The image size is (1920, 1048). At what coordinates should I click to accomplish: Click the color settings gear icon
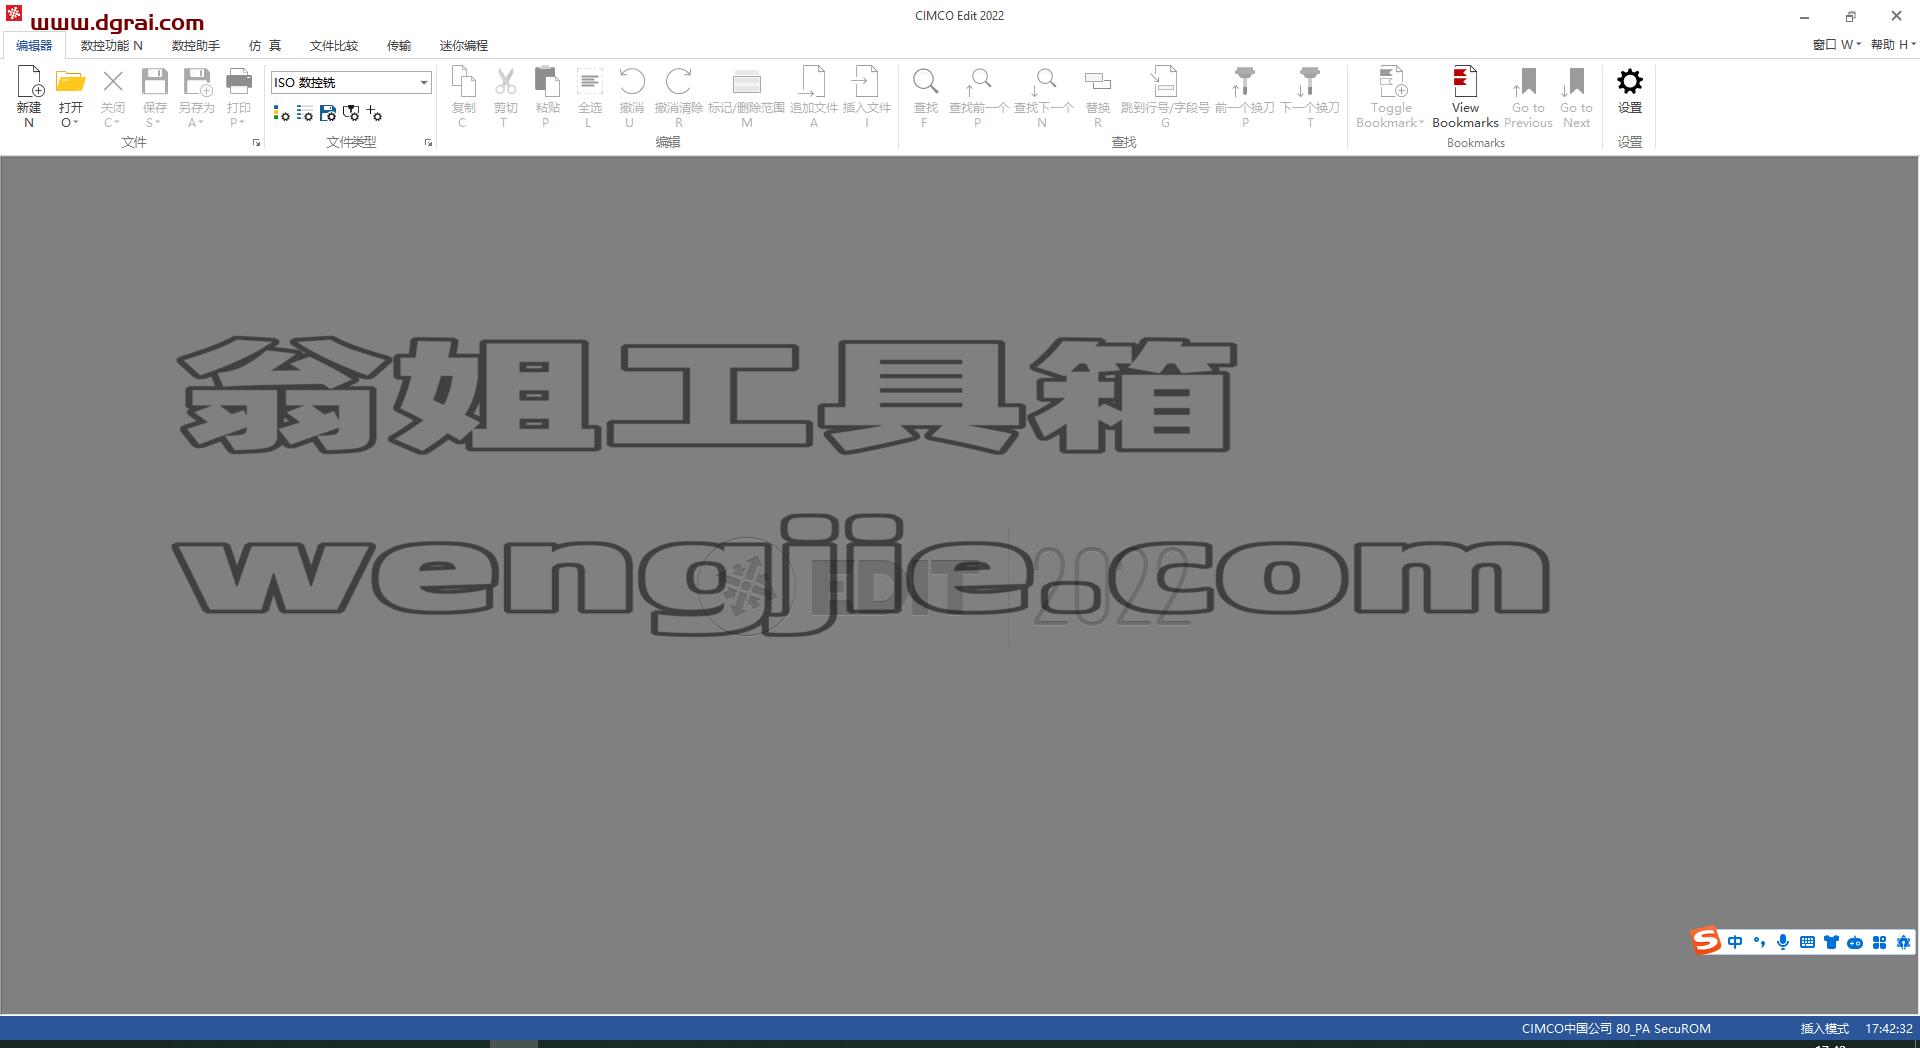point(282,114)
